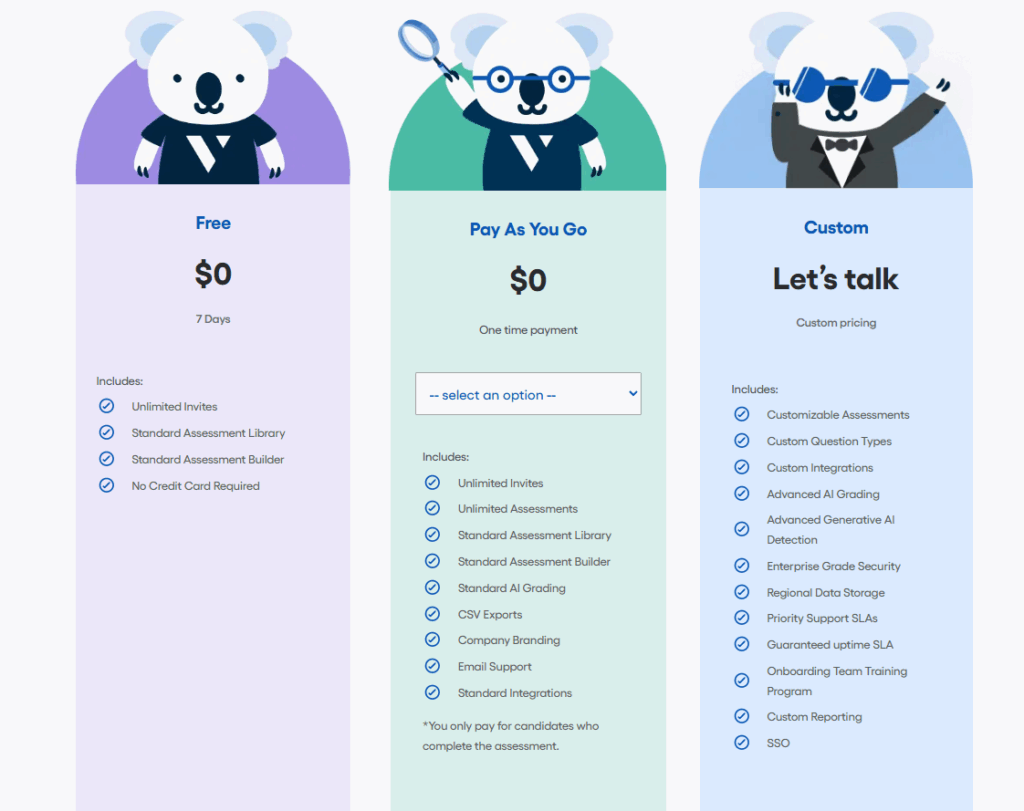Image resolution: width=1024 pixels, height=811 pixels.
Task: Click the Pay As You Go title
Action: coord(528,230)
